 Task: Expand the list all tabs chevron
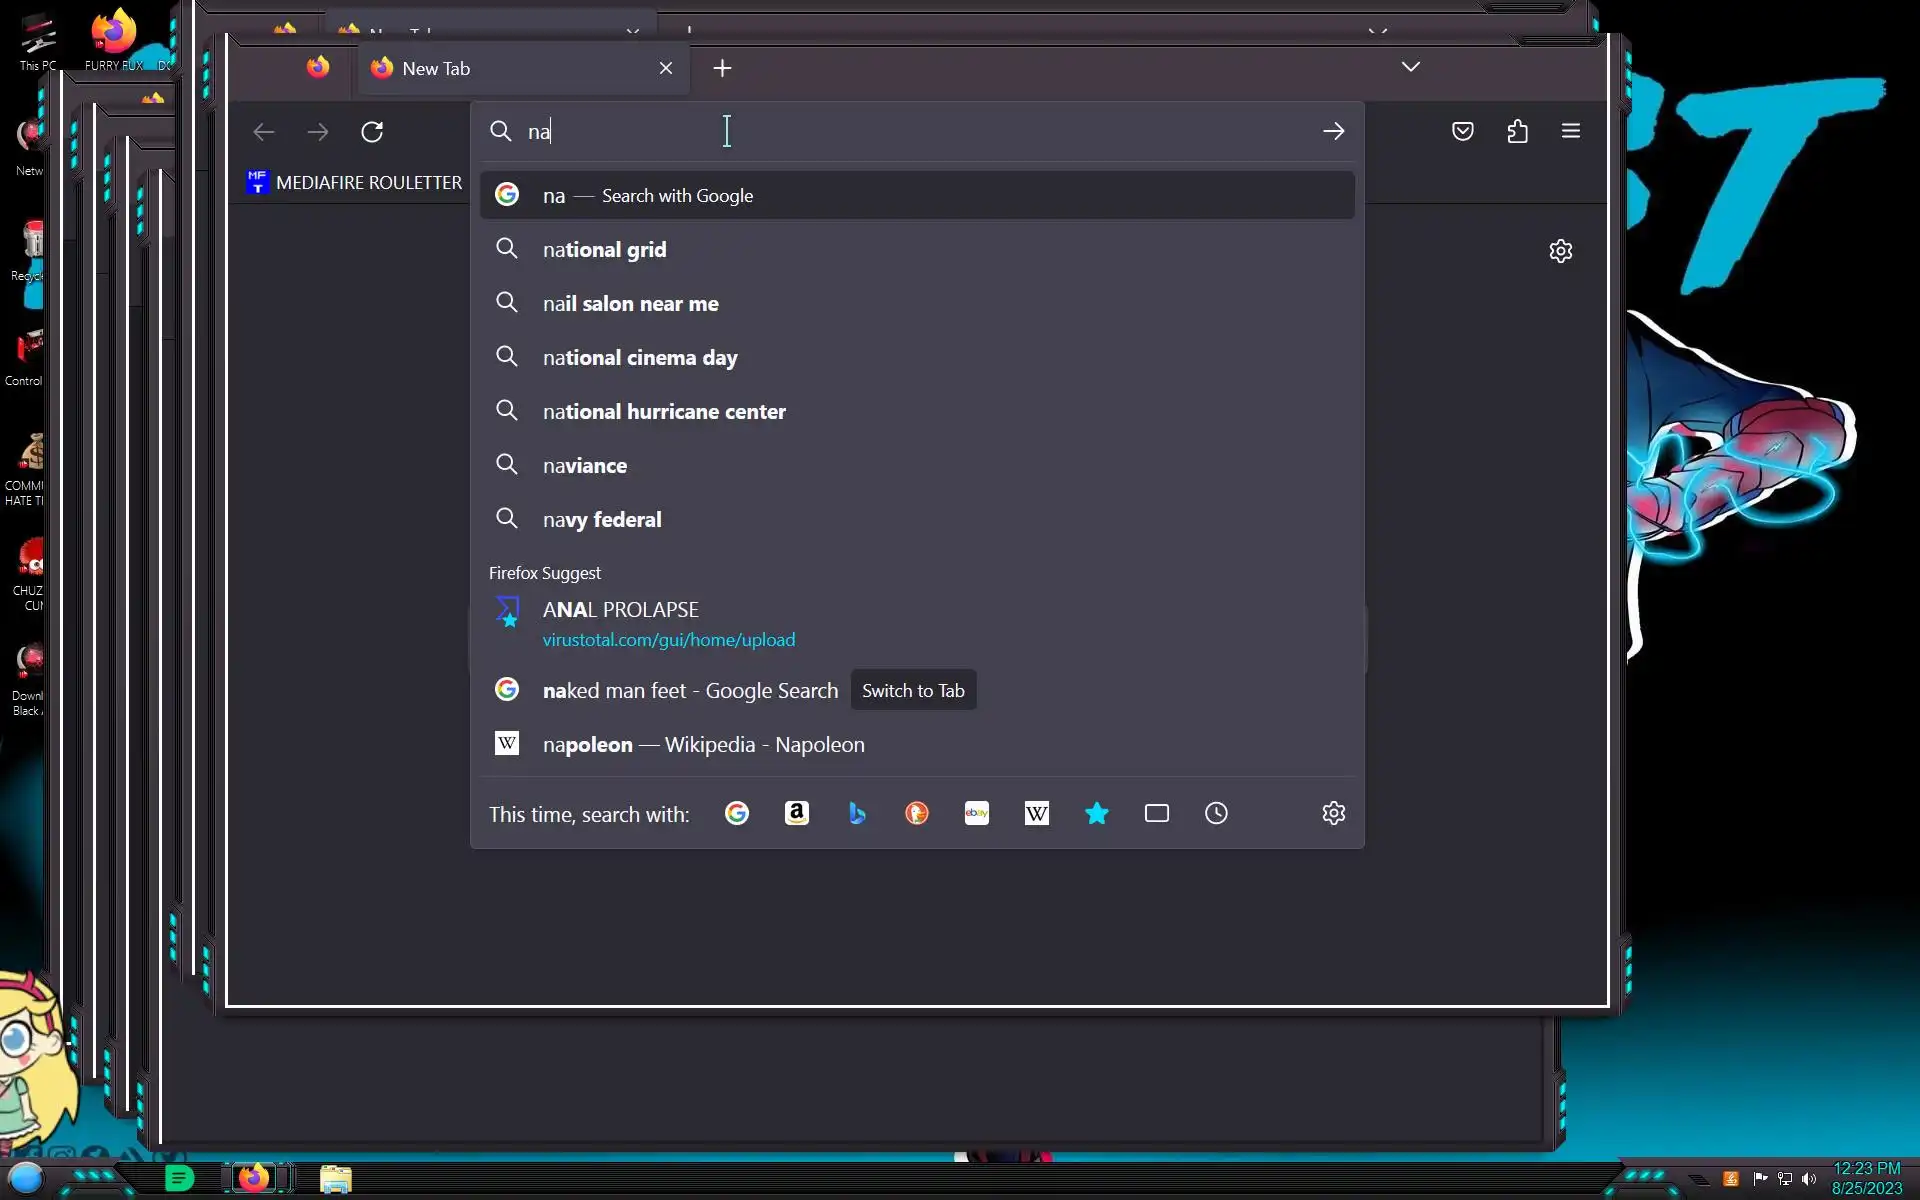coord(1410,67)
